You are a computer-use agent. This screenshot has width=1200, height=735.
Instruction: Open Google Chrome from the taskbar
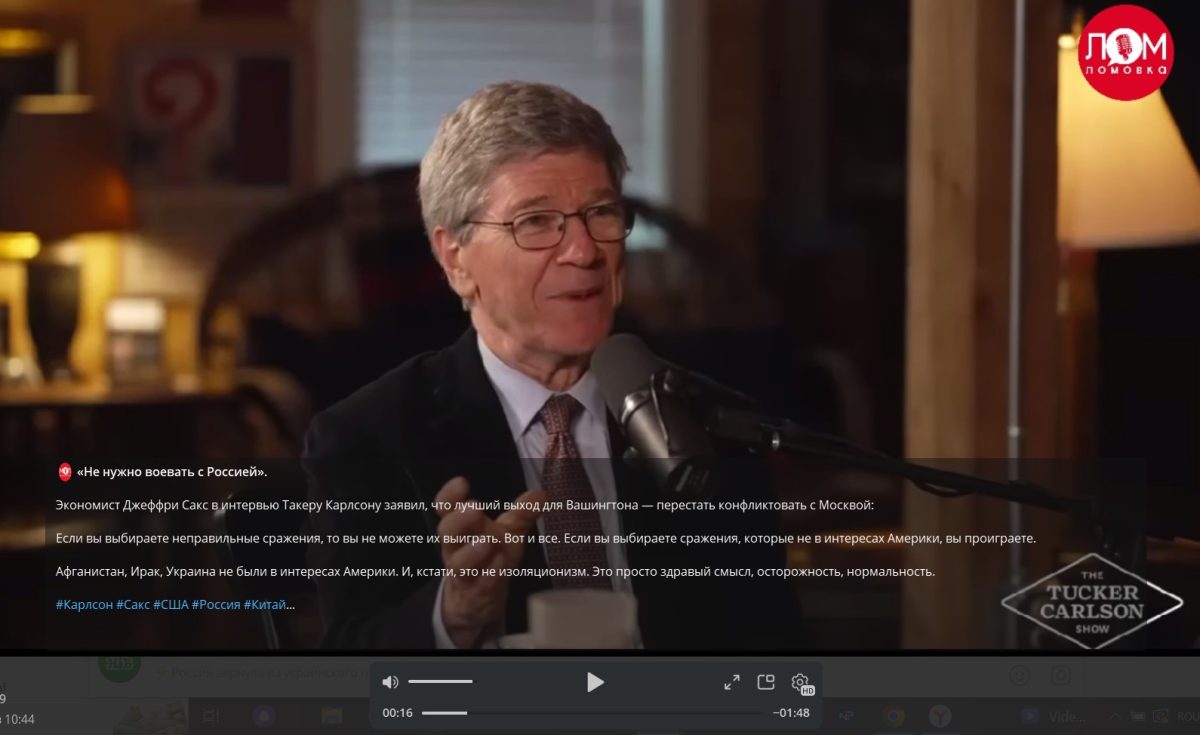pyautogui.click(x=893, y=716)
